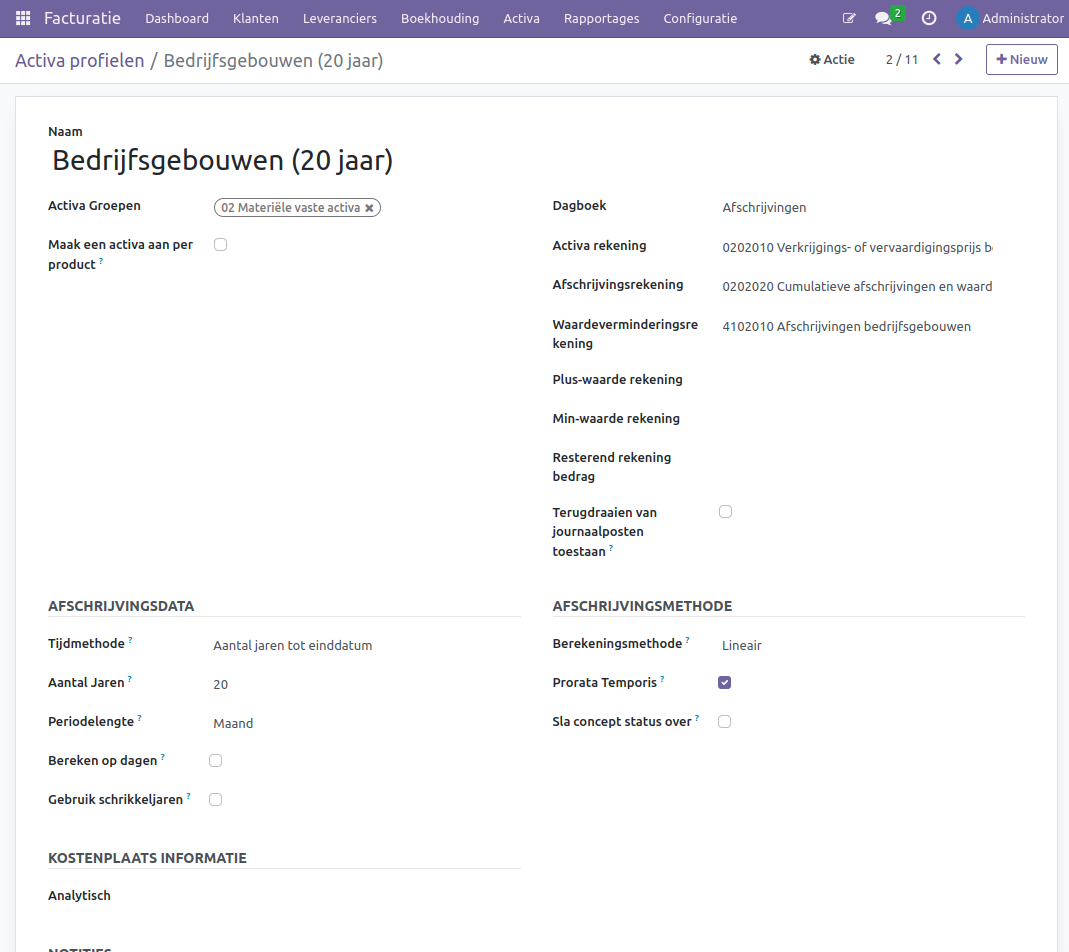The image size is (1069, 952).
Task: Open the Tijdmethode selection field
Action: 293,645
